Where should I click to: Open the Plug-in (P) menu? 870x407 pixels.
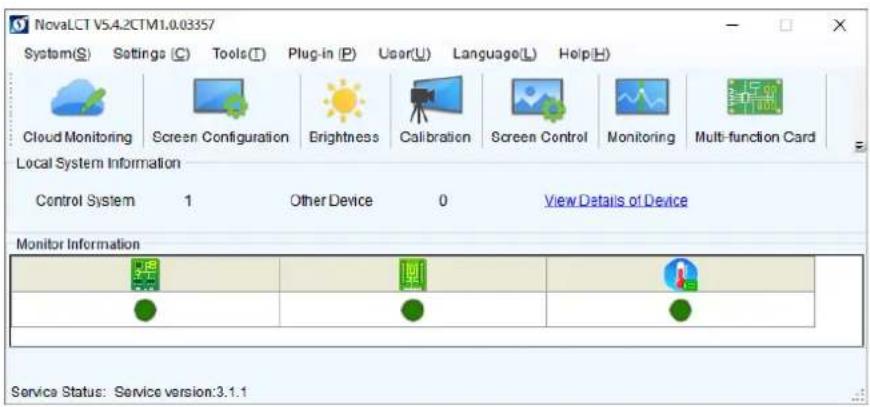click(322, 54)
